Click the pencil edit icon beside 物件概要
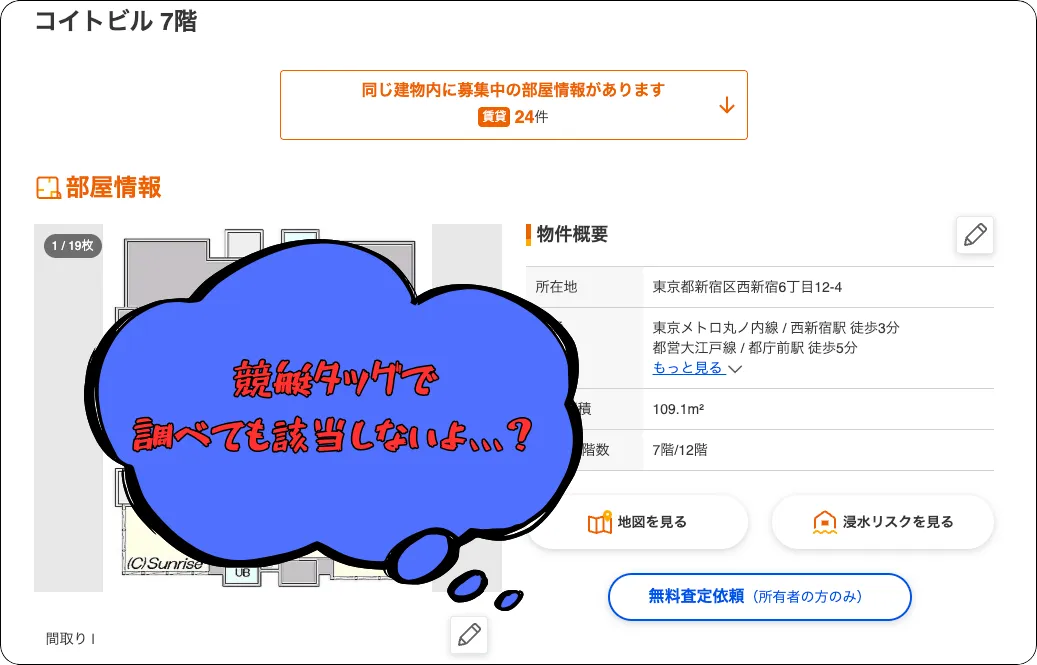The width and height of the screenshot is (1037, 665). 975,235
